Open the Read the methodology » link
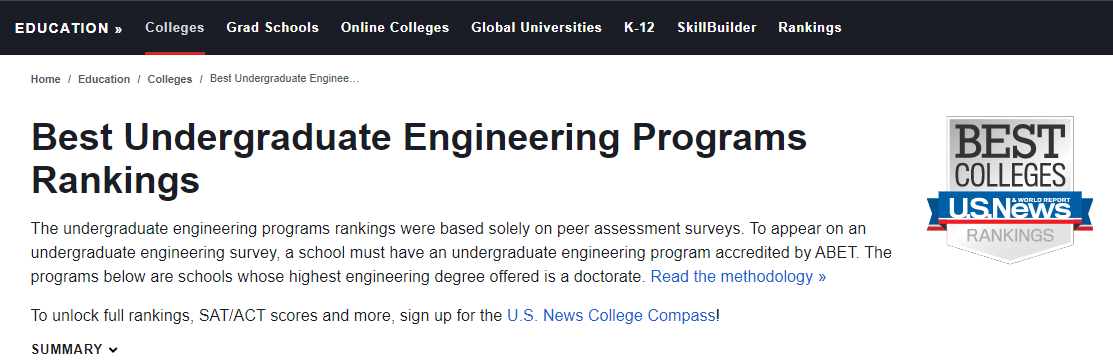Image resolution: width=1113 pixels, height=364 pixels. tap(738, 277)
